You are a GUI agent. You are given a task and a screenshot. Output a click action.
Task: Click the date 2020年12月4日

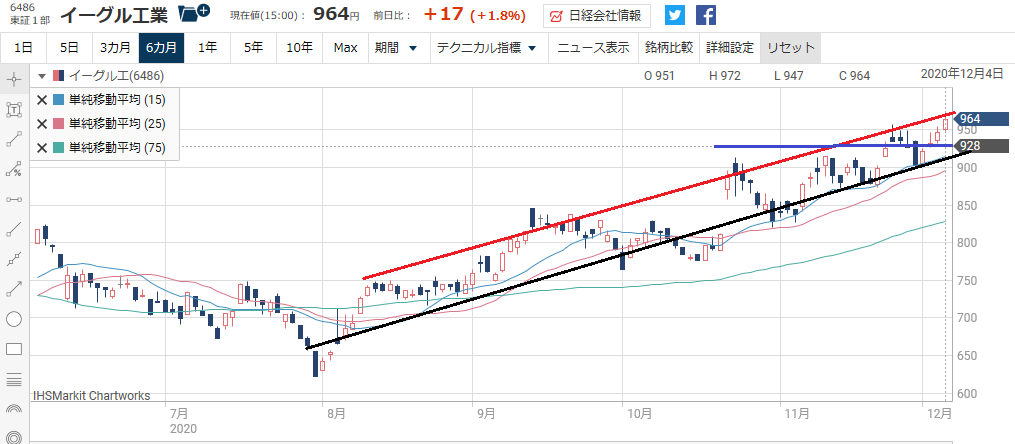[963, 73]
